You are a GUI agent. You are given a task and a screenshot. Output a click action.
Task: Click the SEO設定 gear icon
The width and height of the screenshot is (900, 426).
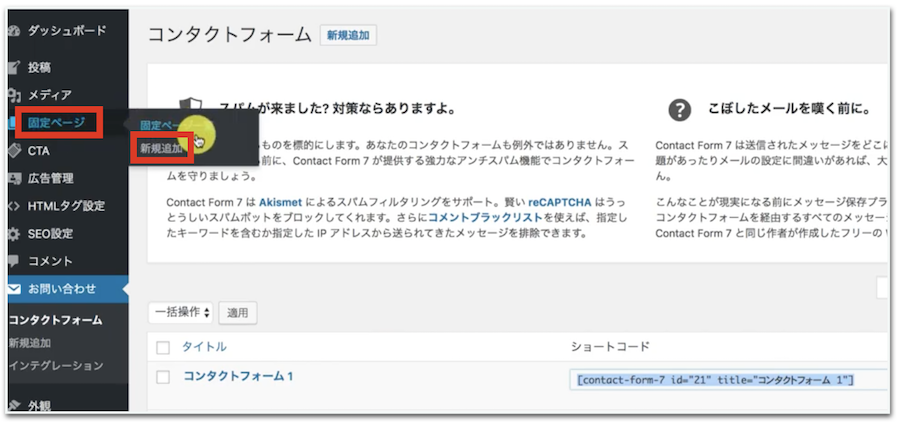point(14,234)
